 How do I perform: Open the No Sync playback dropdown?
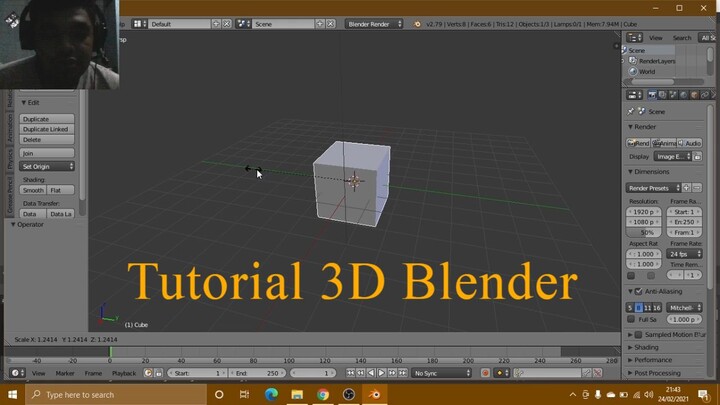(x=442, y=373)
